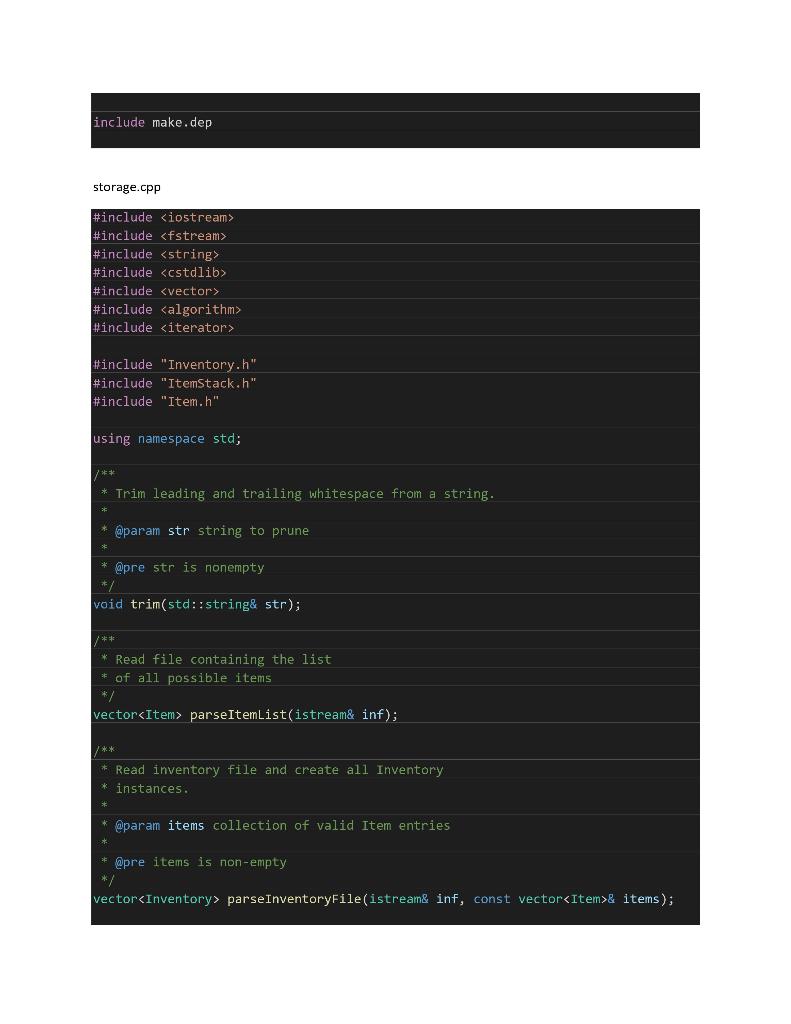Click the '#include <cstdlib>' line
This screenshot has width=791, height=1024.
coord(159,272)
